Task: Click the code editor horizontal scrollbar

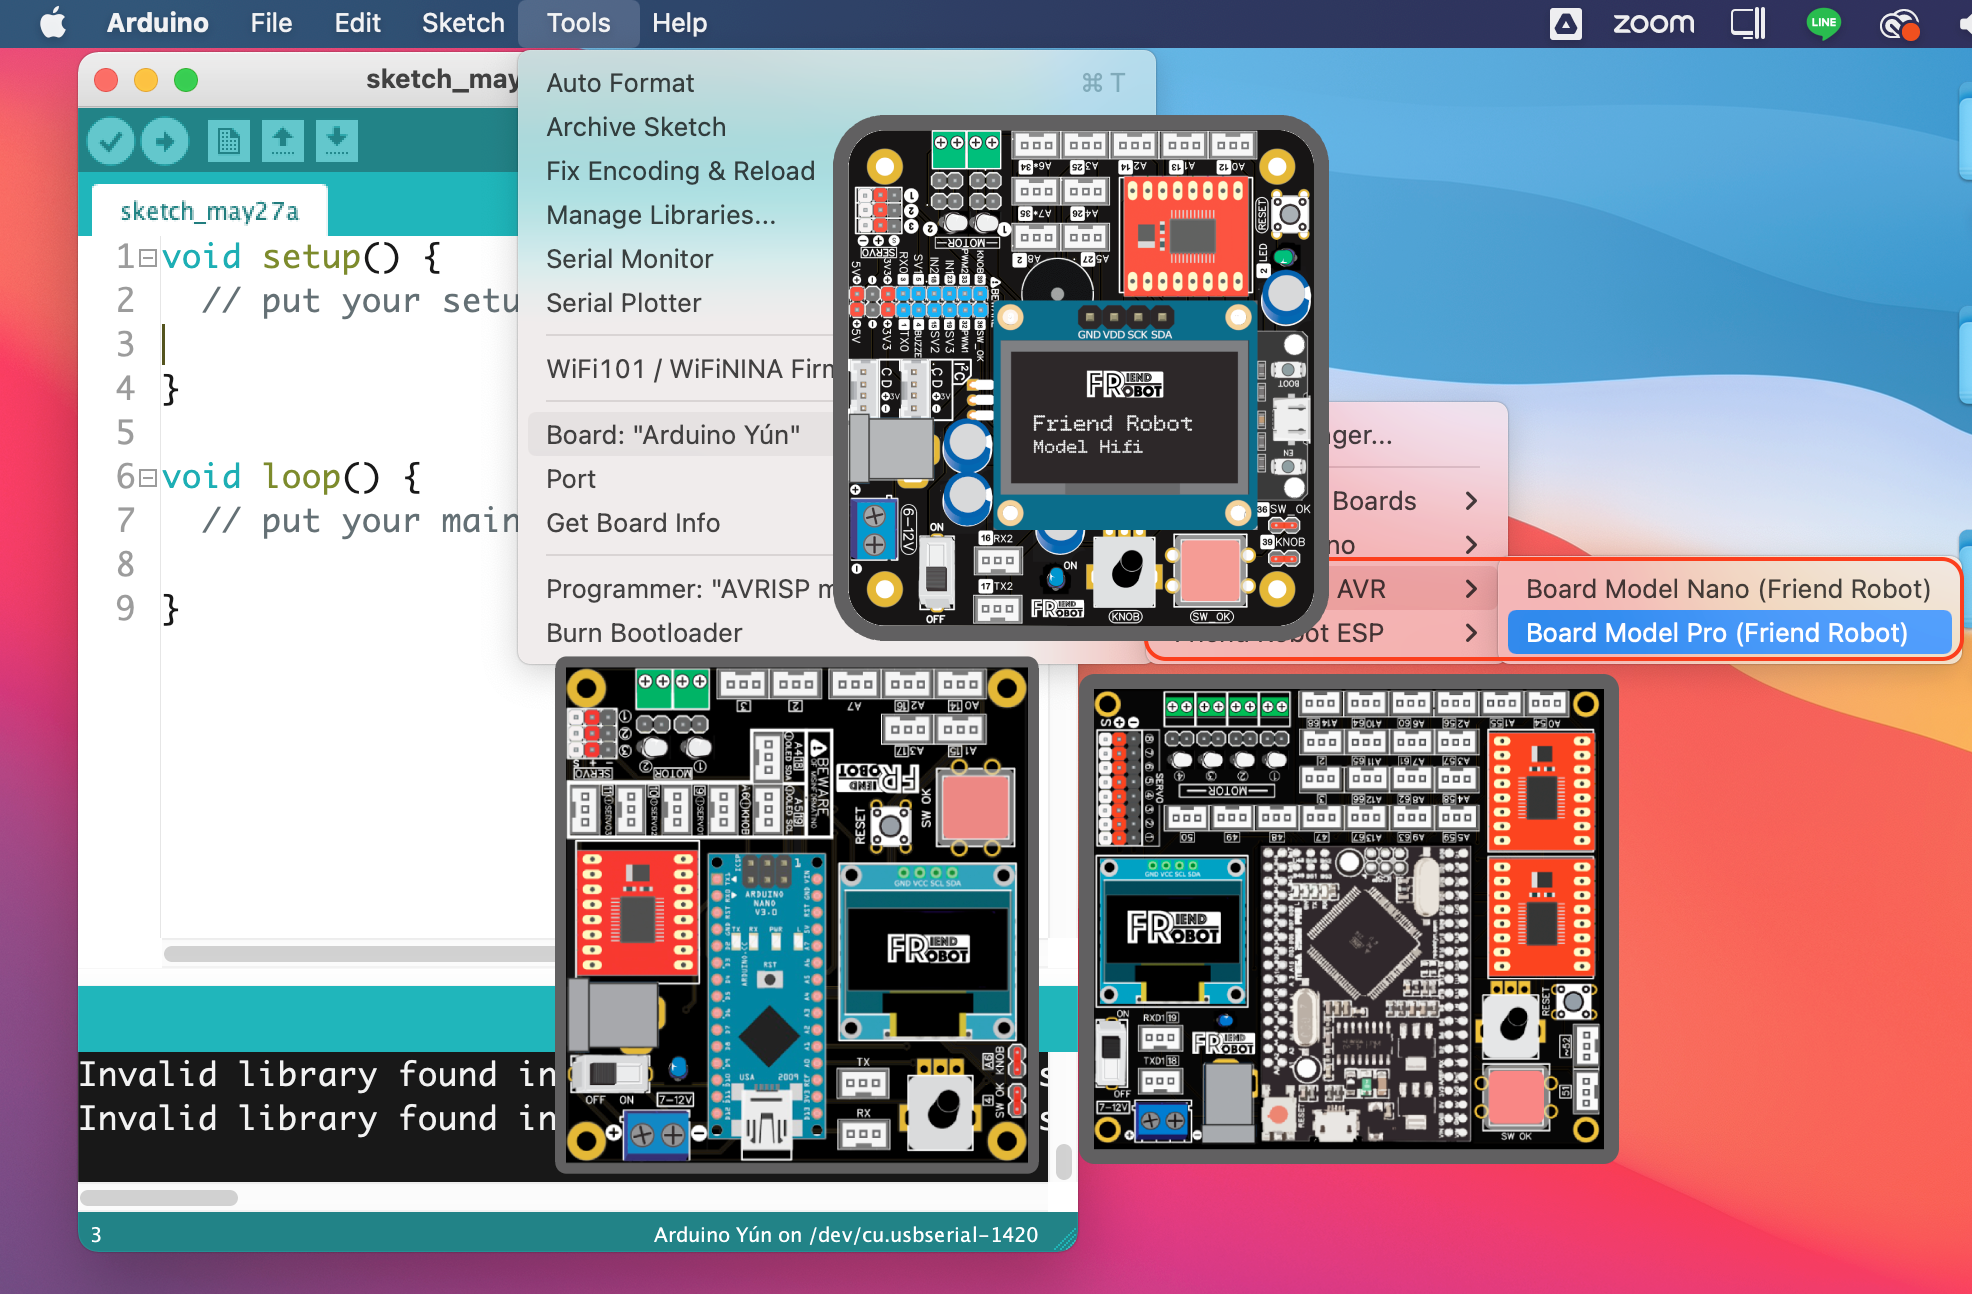Action: coord(360,954)
